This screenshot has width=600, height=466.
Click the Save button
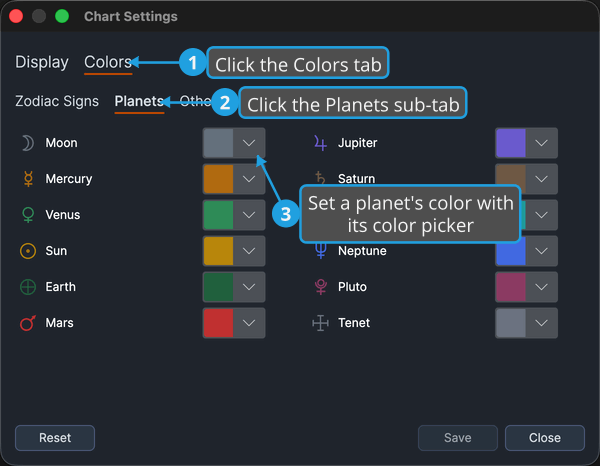(458, 438)
